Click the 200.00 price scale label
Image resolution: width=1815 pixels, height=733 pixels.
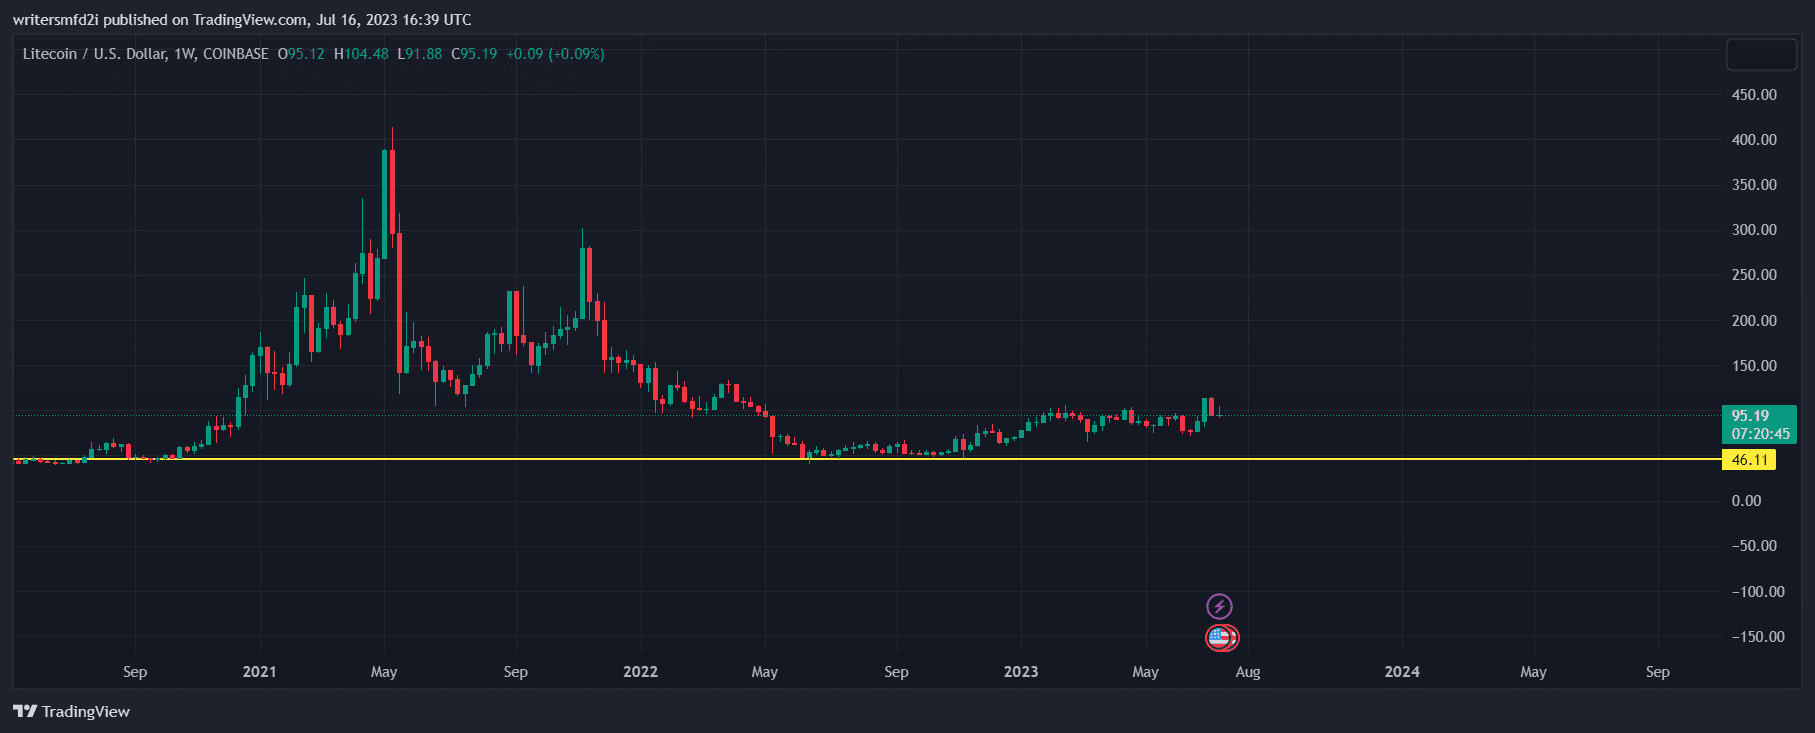1754,321
